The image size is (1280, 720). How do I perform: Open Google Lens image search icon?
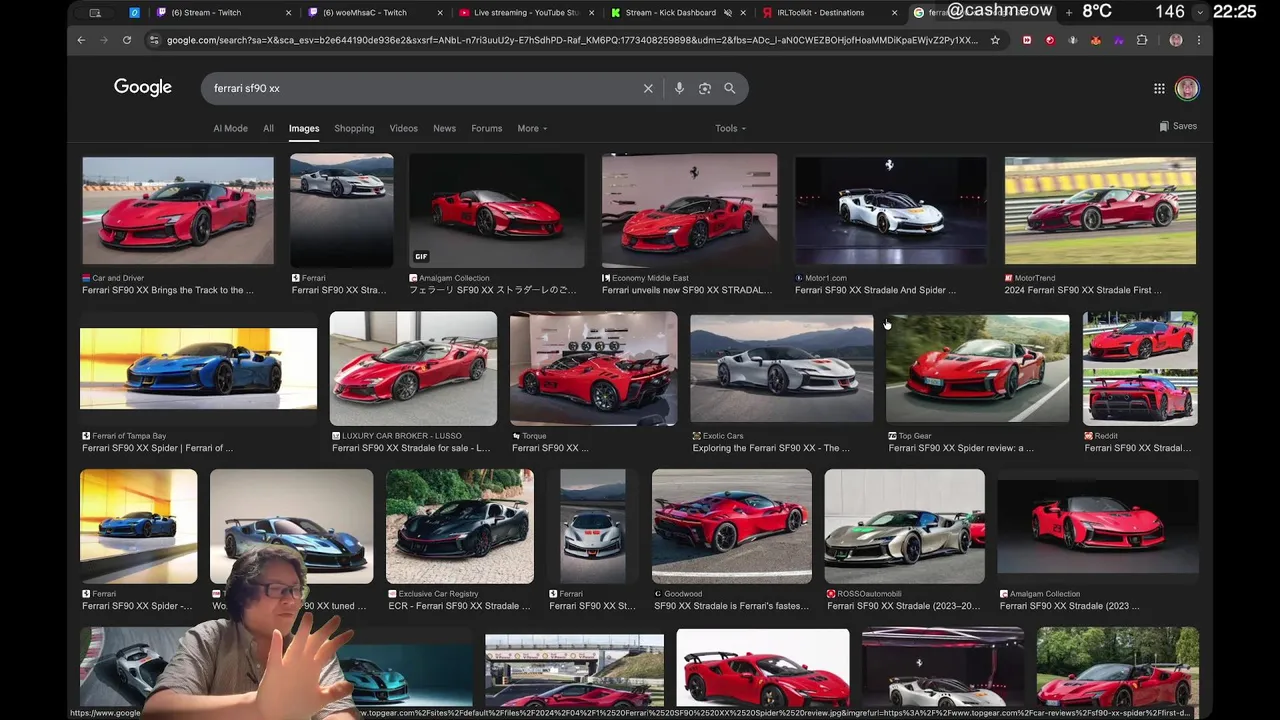pos(705,88)
